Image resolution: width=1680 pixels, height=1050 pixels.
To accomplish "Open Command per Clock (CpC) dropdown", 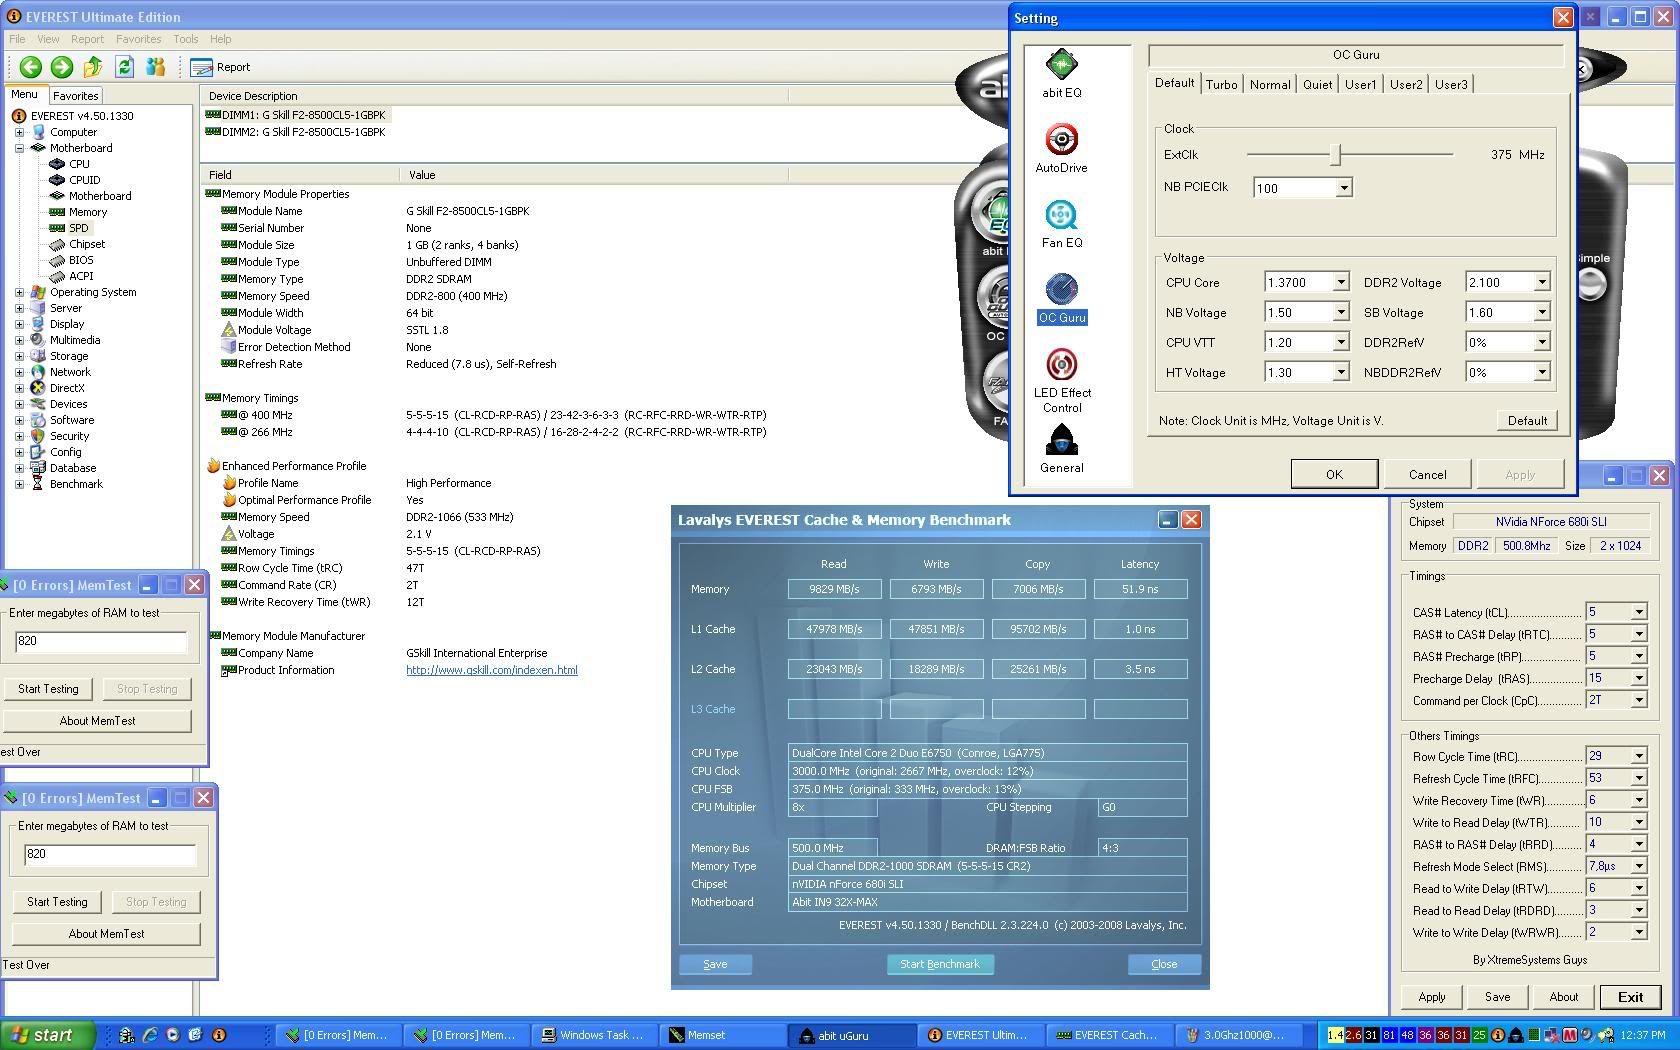I will tap(1638, 700).
